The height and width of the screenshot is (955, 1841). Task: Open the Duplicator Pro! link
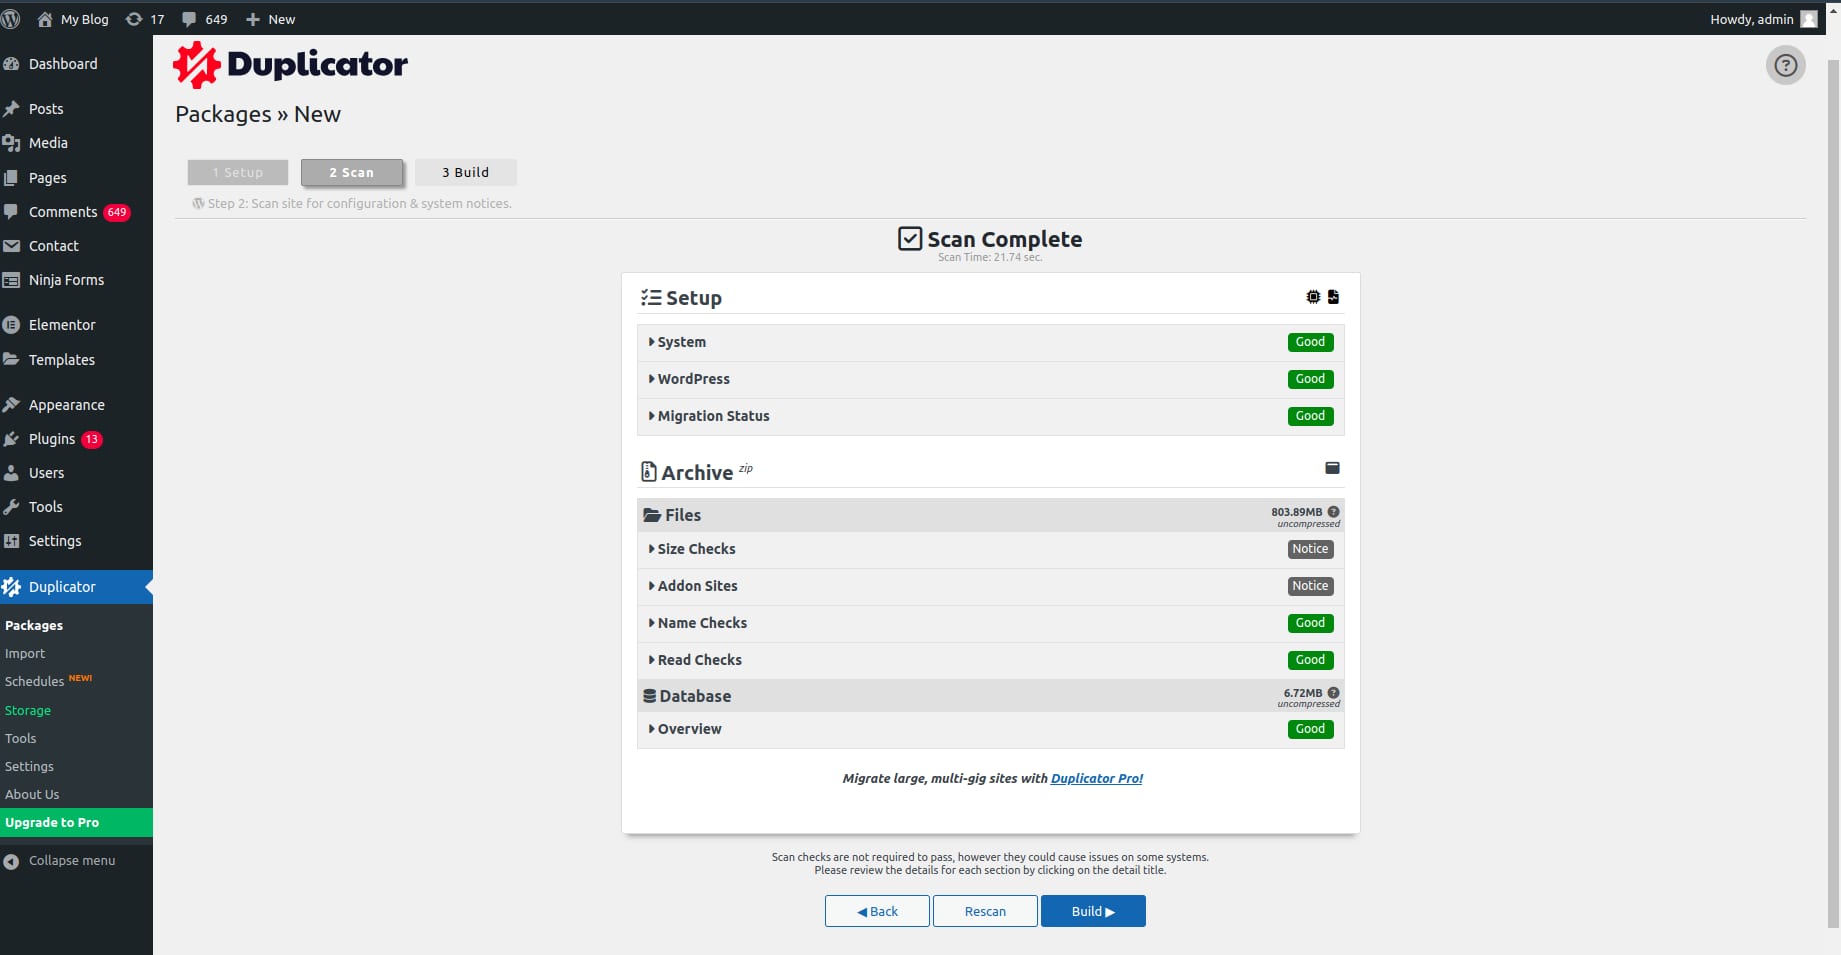point(1096,778)
